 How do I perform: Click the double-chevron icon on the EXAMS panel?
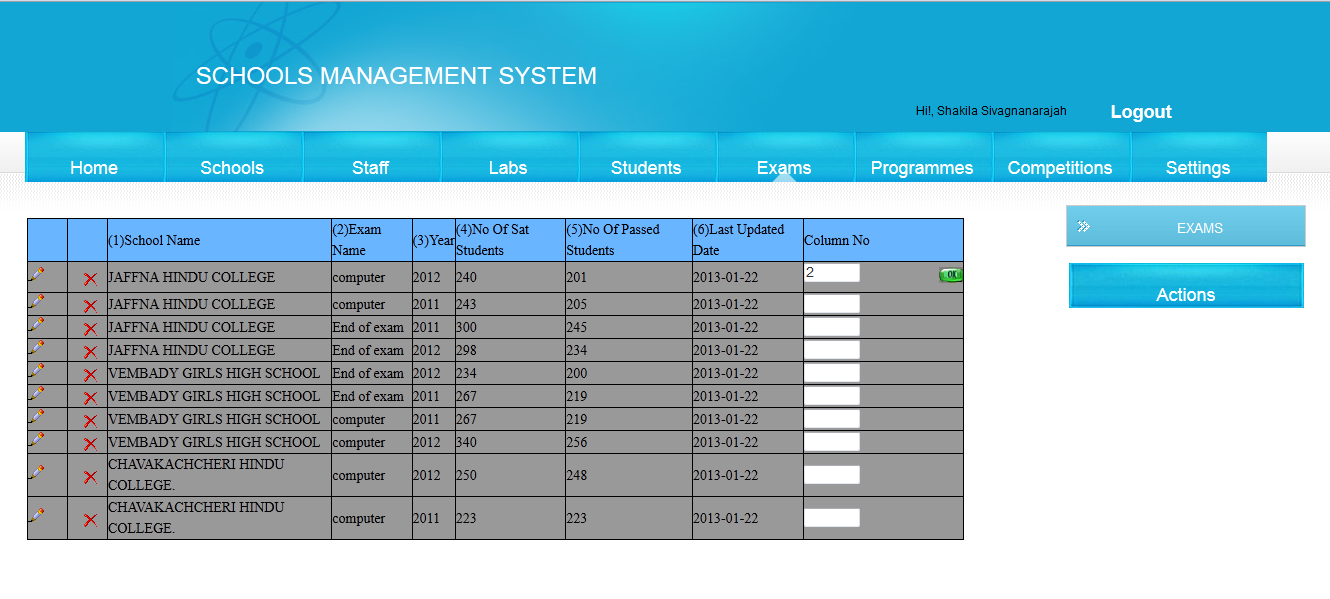[x=1082, y=226]
